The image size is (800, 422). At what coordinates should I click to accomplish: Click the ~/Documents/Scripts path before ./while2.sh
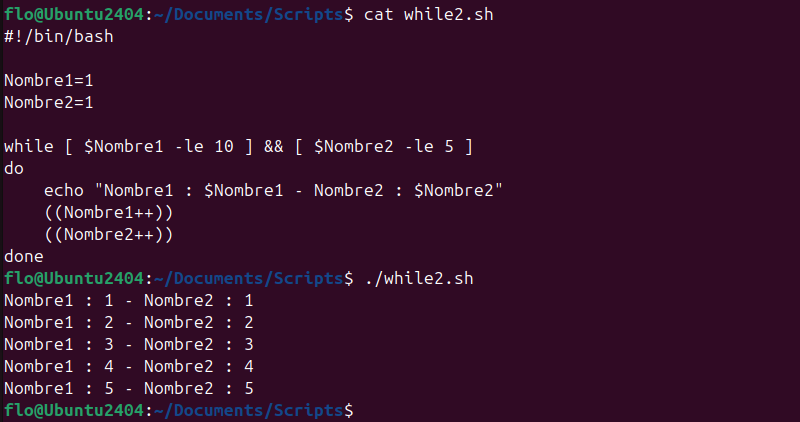pos(248,277)
